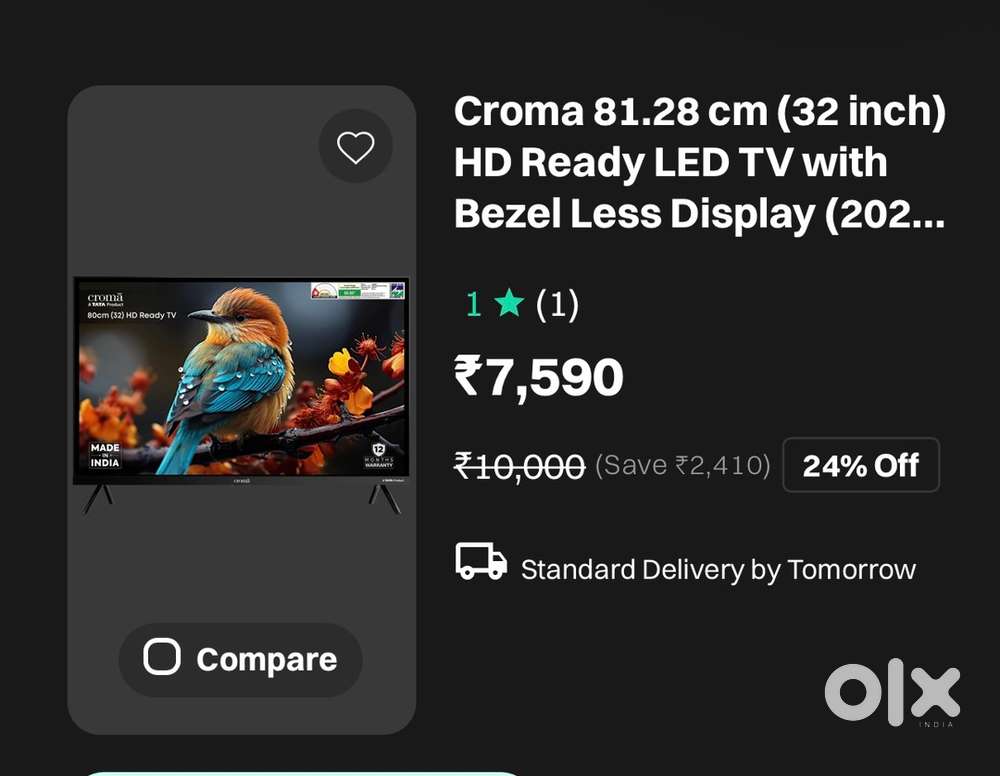Viewport: 1000px width, 776px height.
Task: Click the OLX India logo watermark
Action: [x=892, y=692]
